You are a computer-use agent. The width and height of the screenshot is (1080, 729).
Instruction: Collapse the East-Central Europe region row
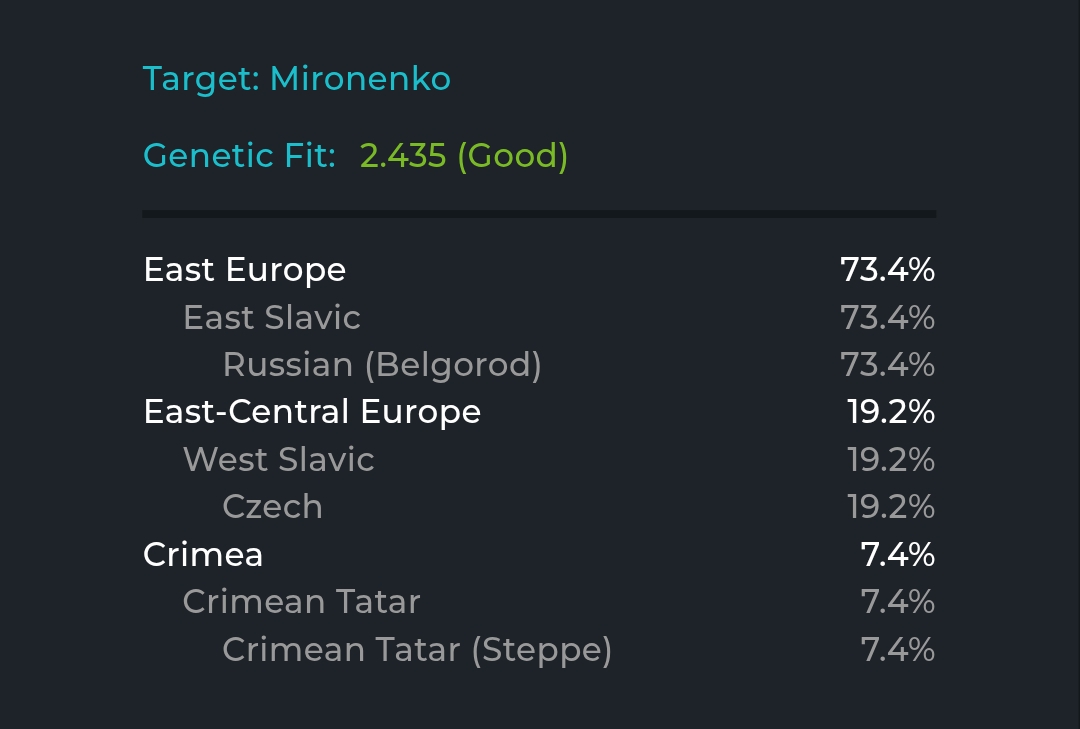point(539,412)
